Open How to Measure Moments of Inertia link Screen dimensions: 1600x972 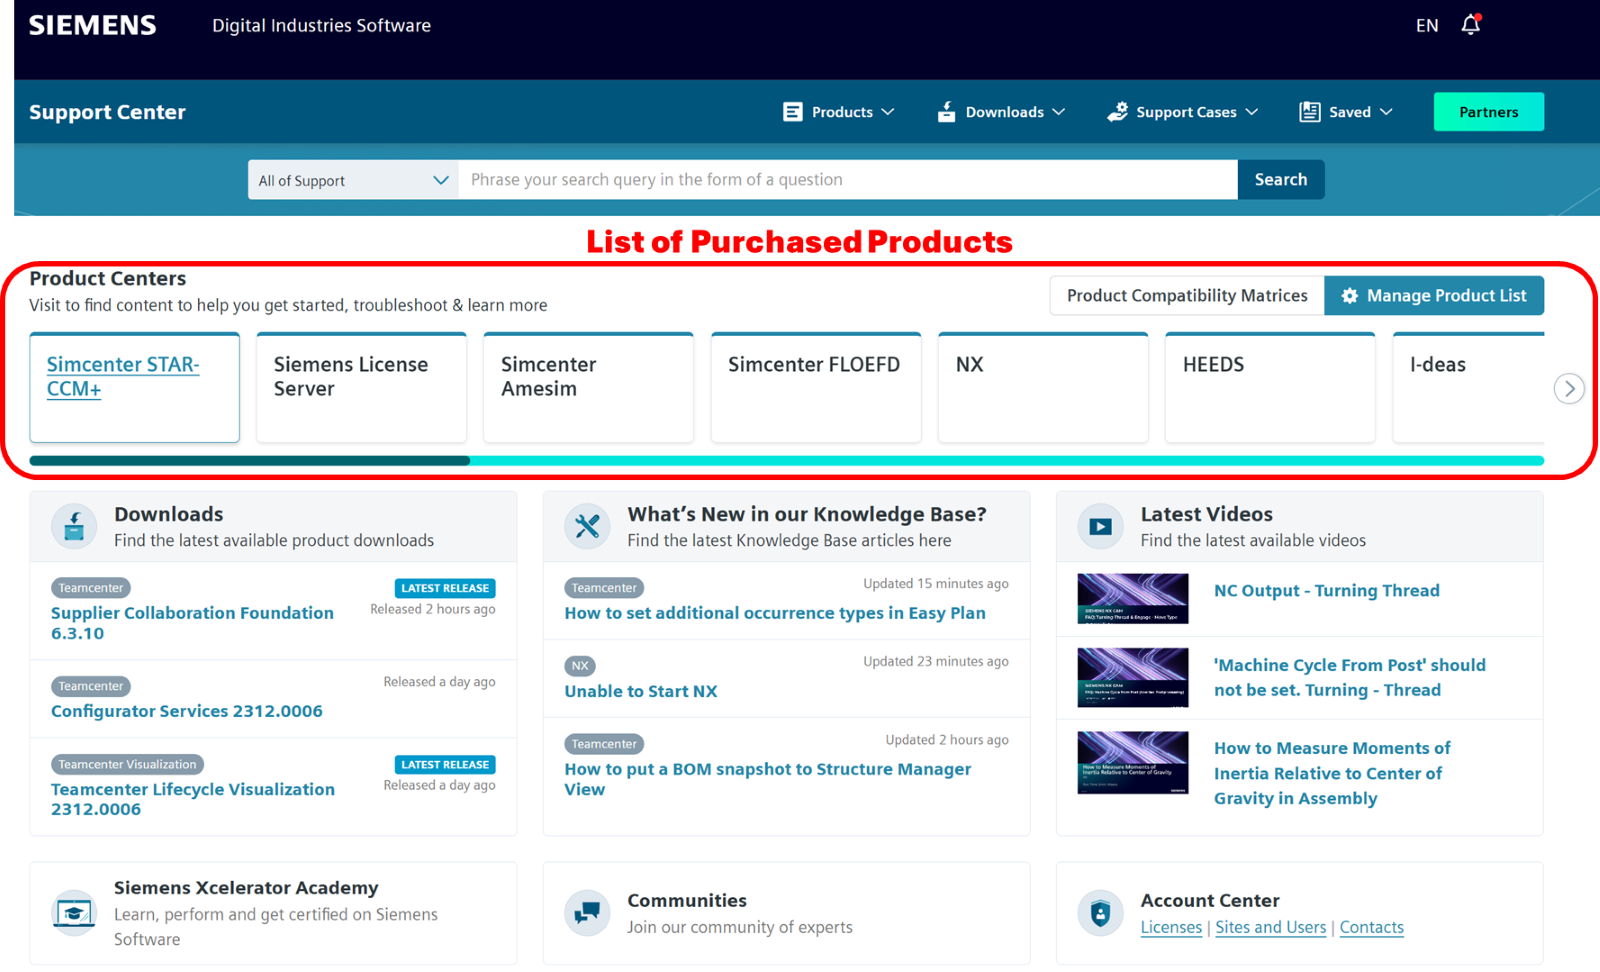tap(1332, 773)
